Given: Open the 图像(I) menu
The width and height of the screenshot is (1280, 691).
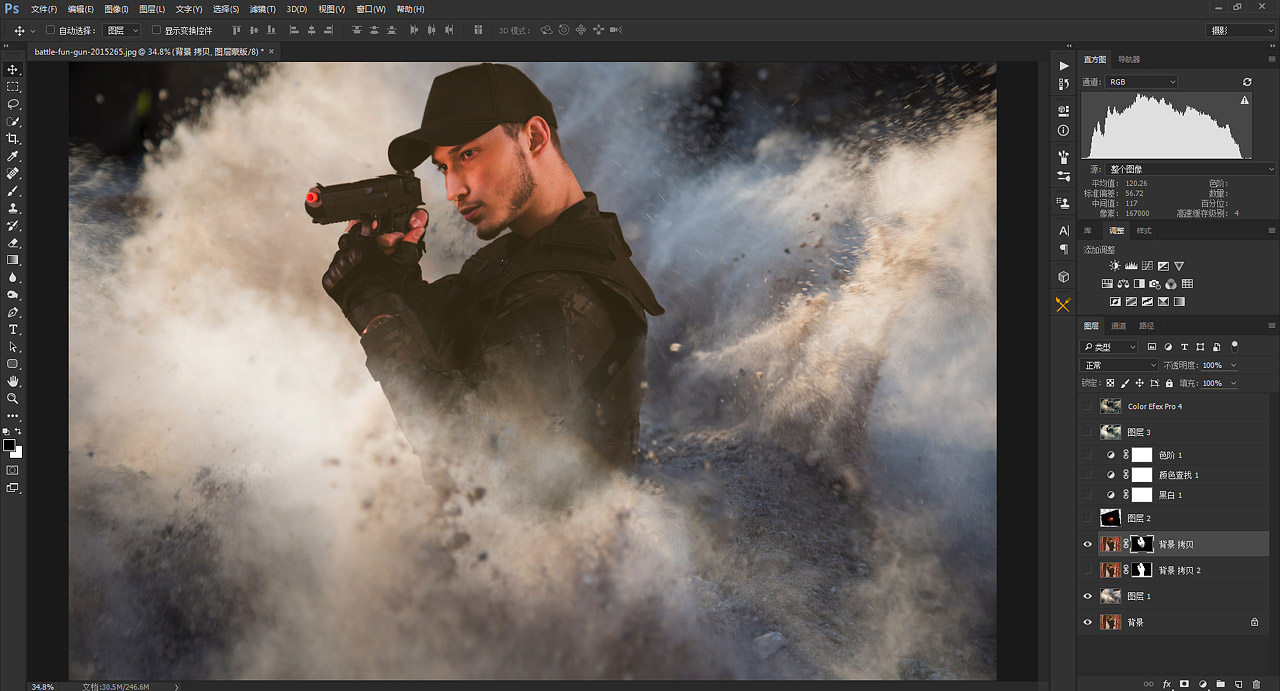Looking at the screenshot, I should (117, 9).
